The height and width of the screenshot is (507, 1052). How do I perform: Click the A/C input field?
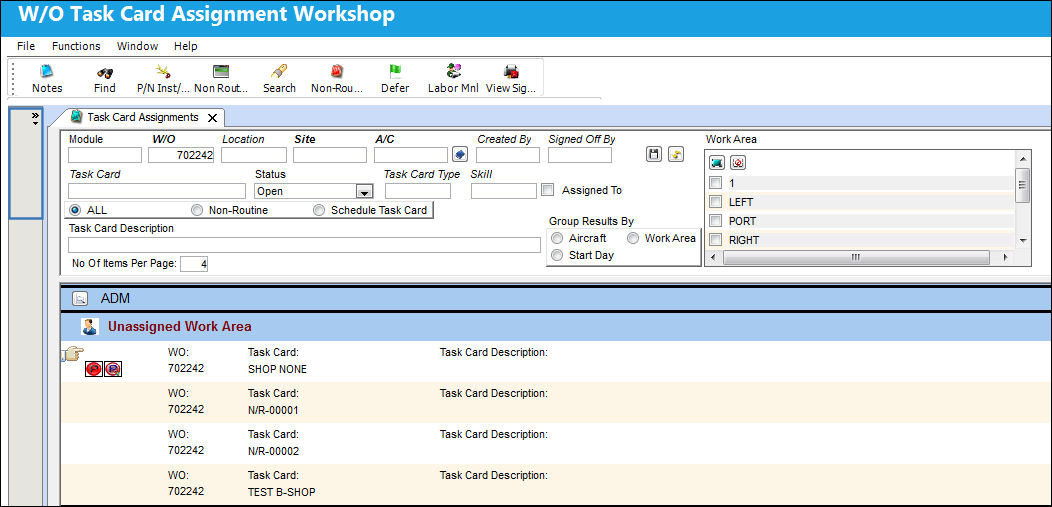(x=411, y=155)
